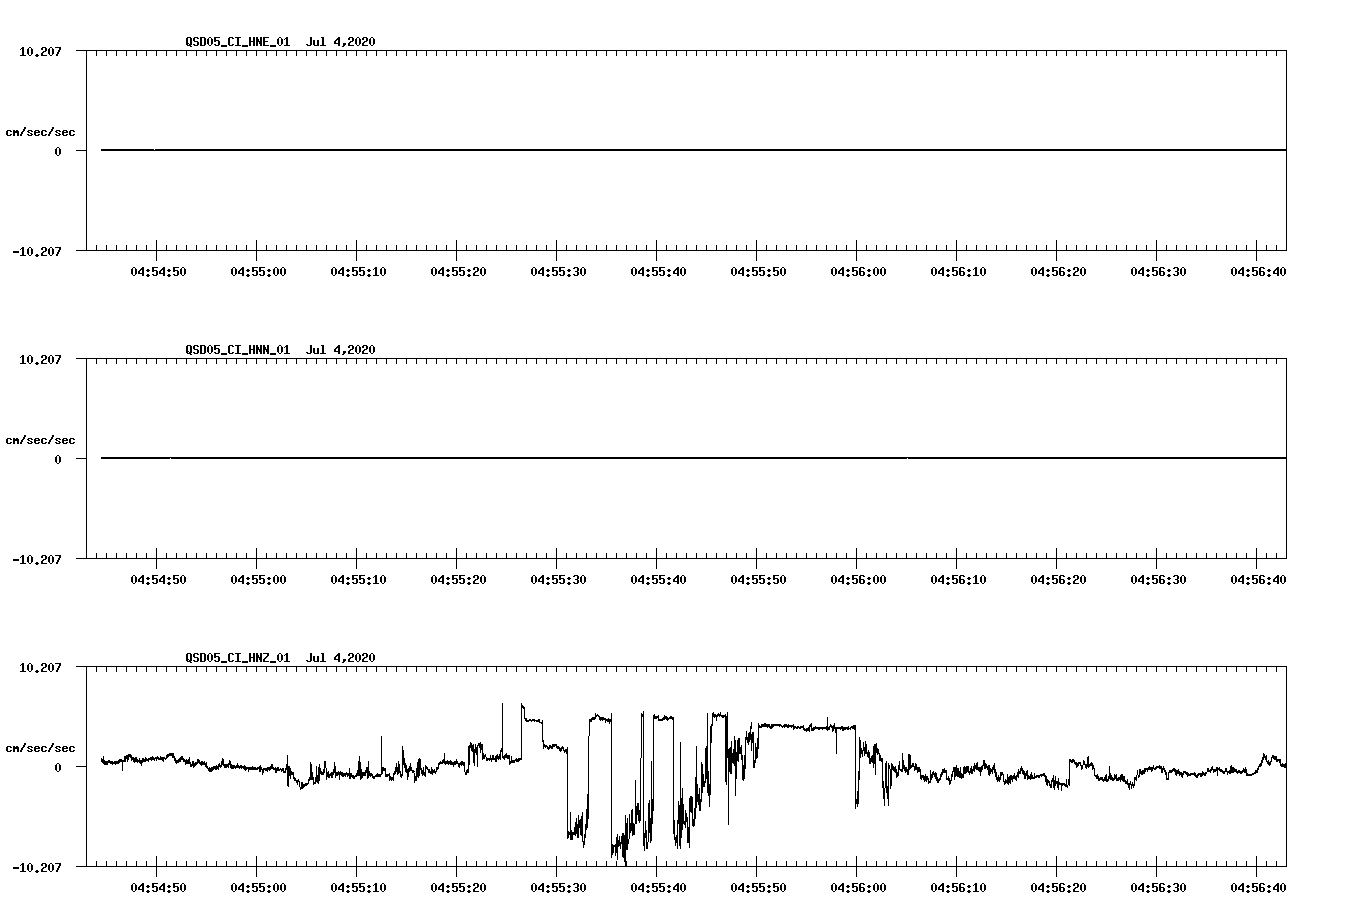Click the HNZ waveform plateau before 04:56:00

point(806,726)
